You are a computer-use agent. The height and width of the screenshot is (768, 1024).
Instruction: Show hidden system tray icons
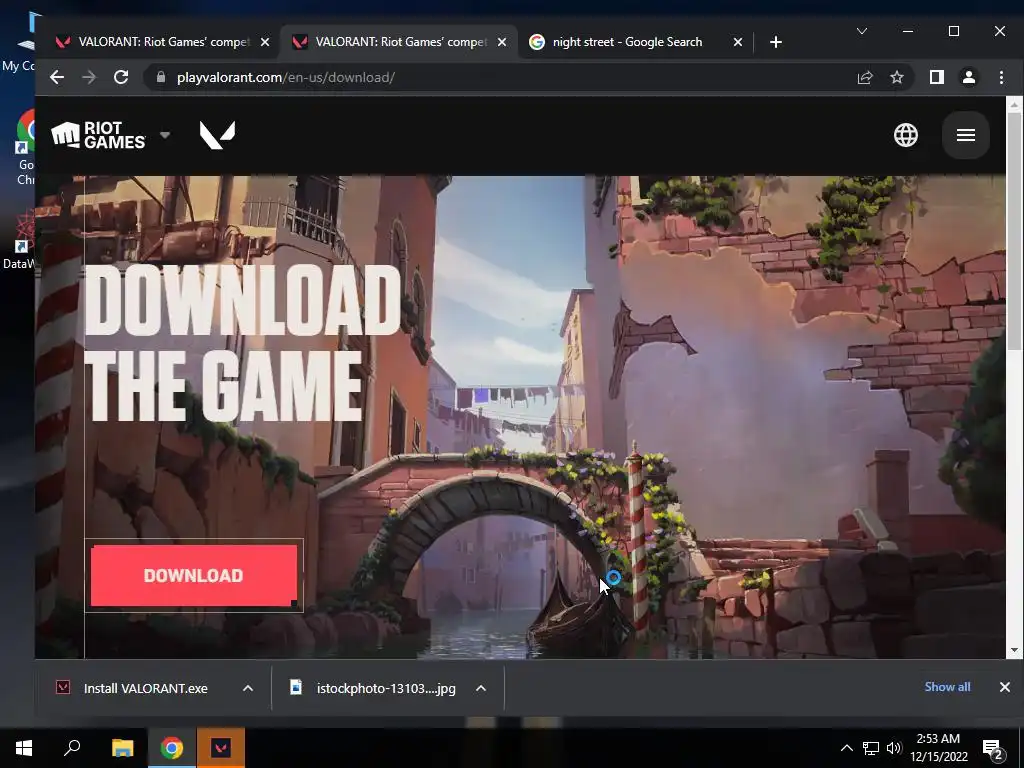coord(846,748)
